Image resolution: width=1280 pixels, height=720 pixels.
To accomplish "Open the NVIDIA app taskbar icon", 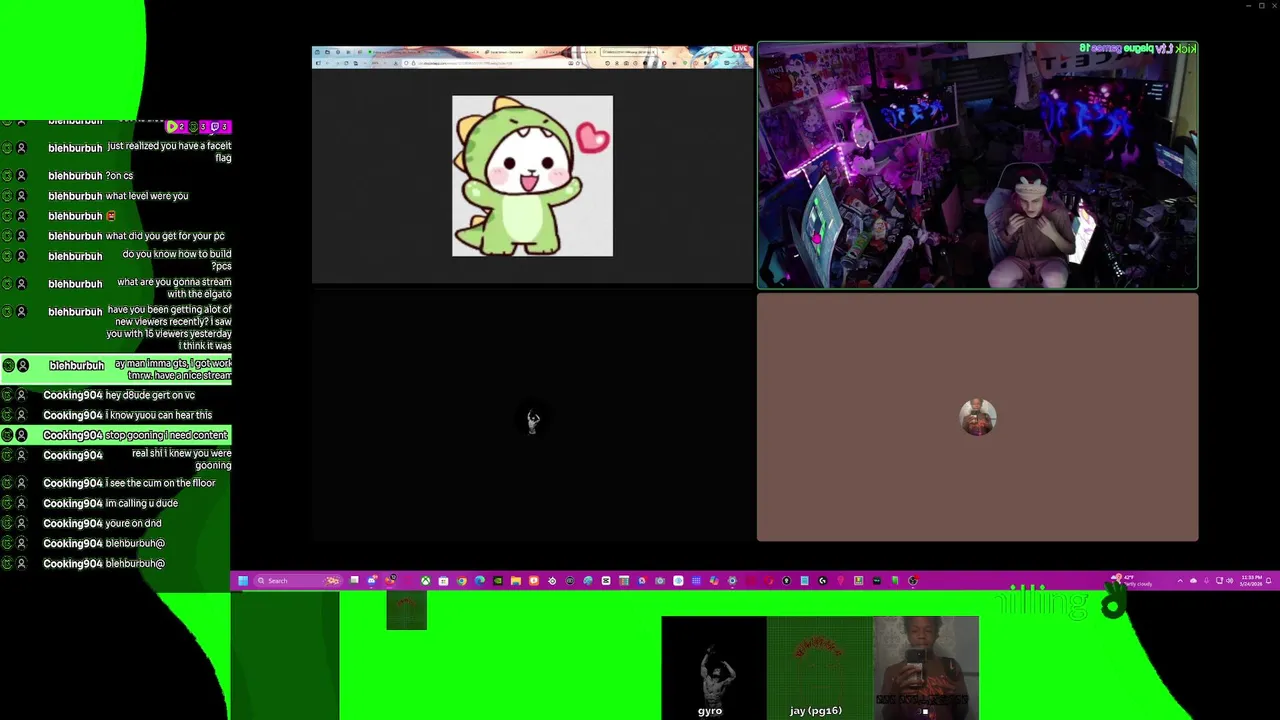I will point(498,580).
